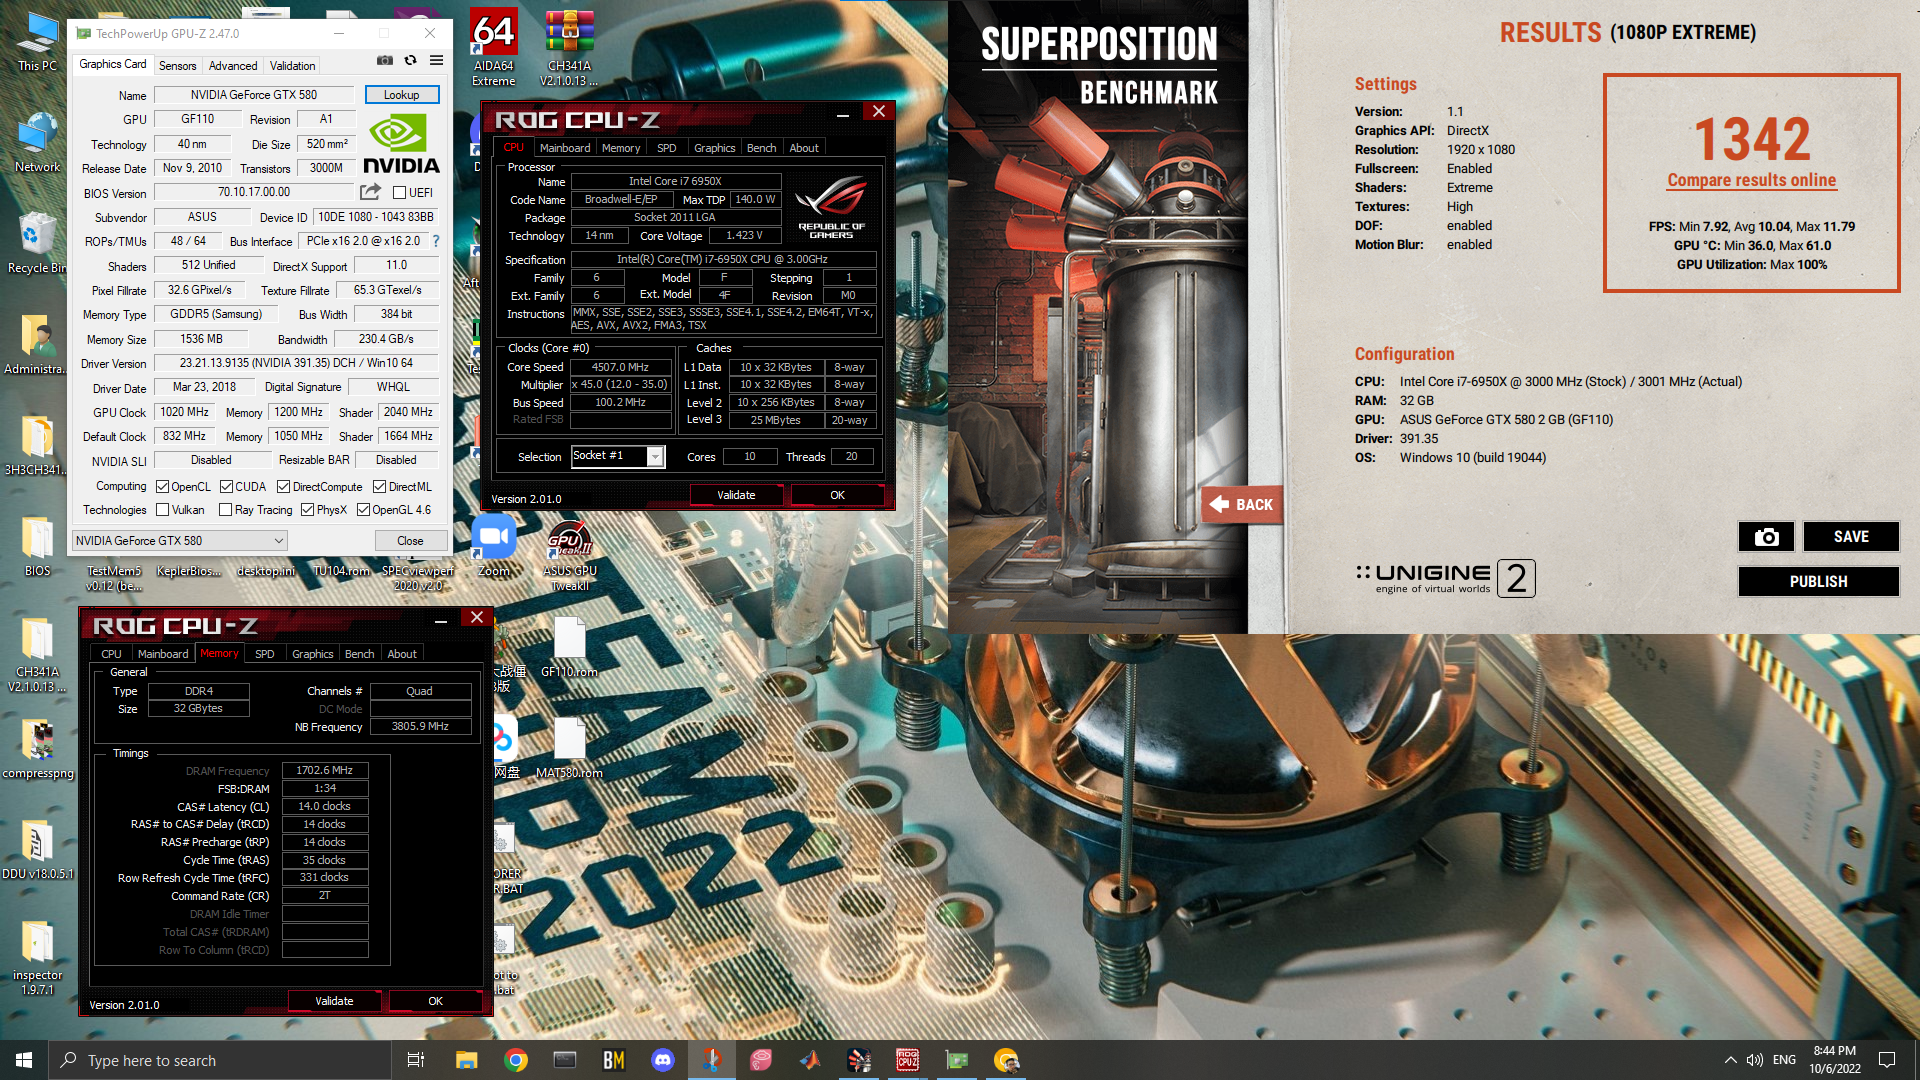Open the Socket #1 selection dropdown

pyautogui.click(x=617, y=456)
